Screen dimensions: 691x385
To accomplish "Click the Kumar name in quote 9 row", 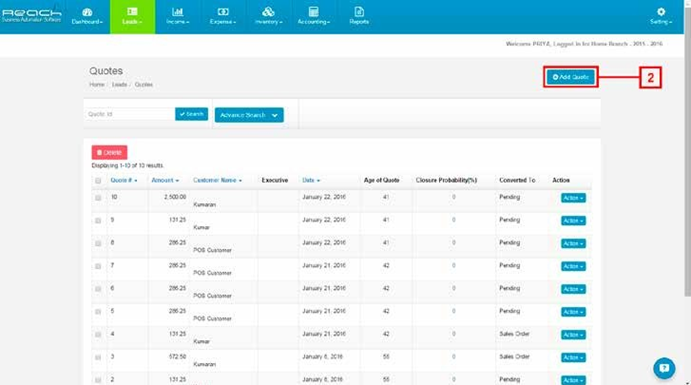I will (x=201, y=228).
